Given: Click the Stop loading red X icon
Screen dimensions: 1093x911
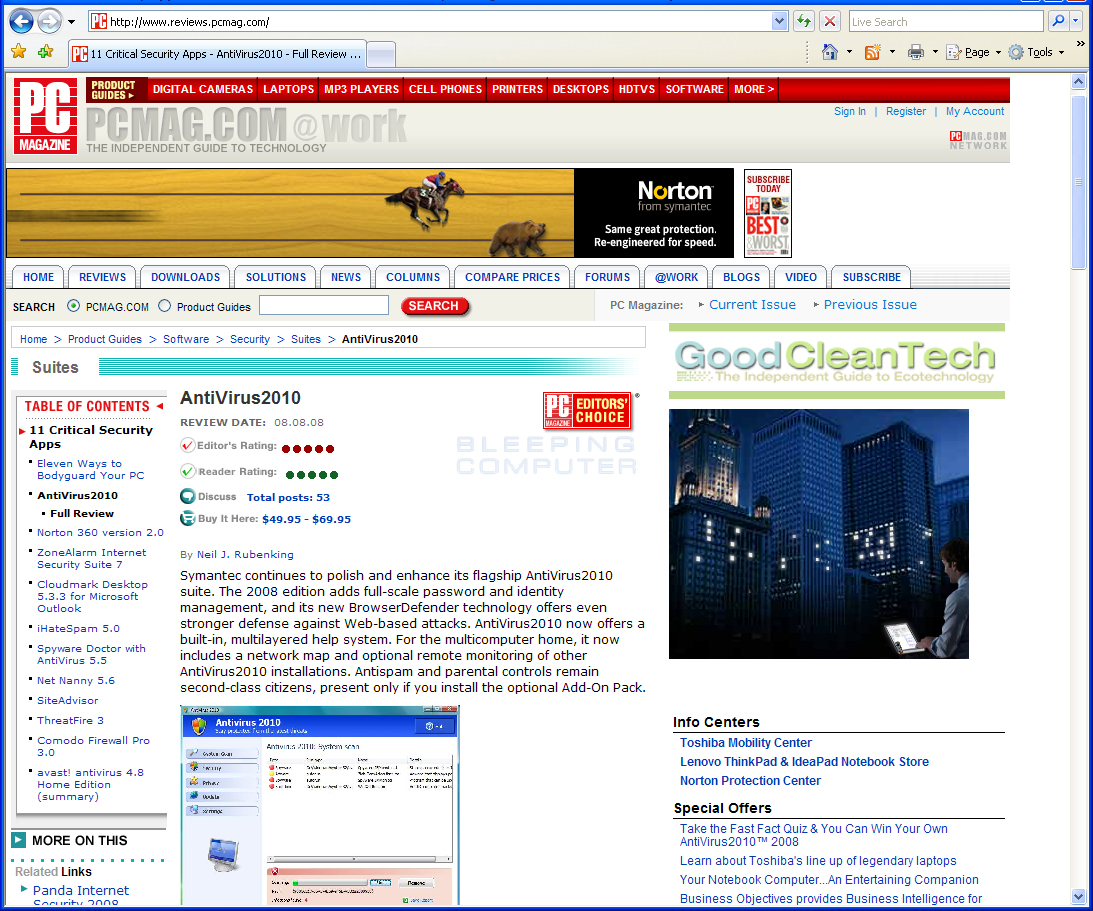Looking at the screenshot, I should tap(830, 22).
